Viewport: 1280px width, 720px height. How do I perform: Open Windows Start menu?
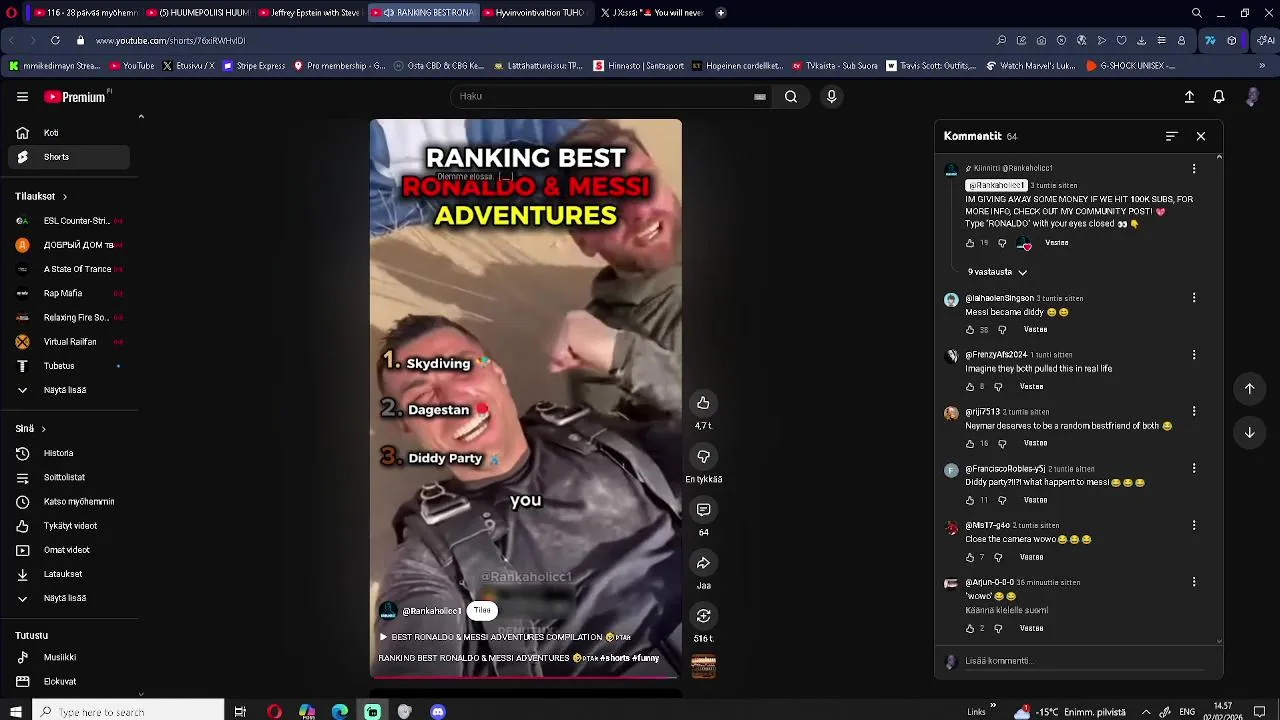[15, 712]
